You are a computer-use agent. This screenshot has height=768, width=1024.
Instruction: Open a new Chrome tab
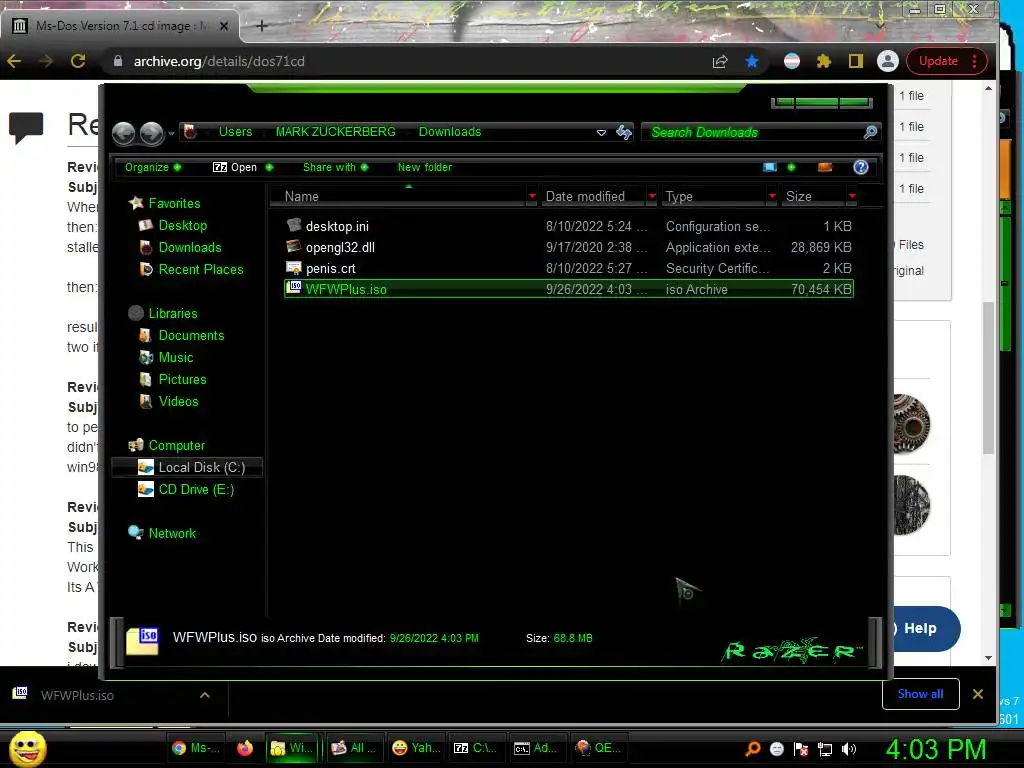[x=261, y=26]
